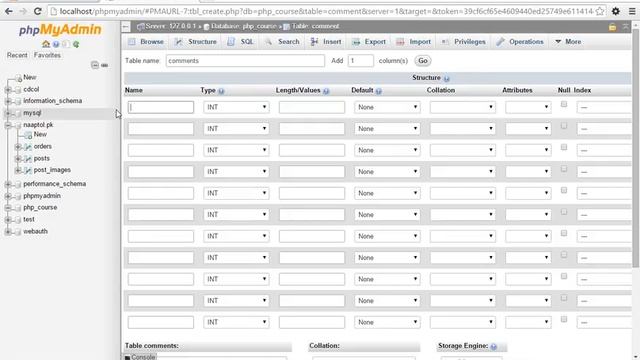
Task: Open the first row's Index dropdown
Action: click(x=604, y=107)
